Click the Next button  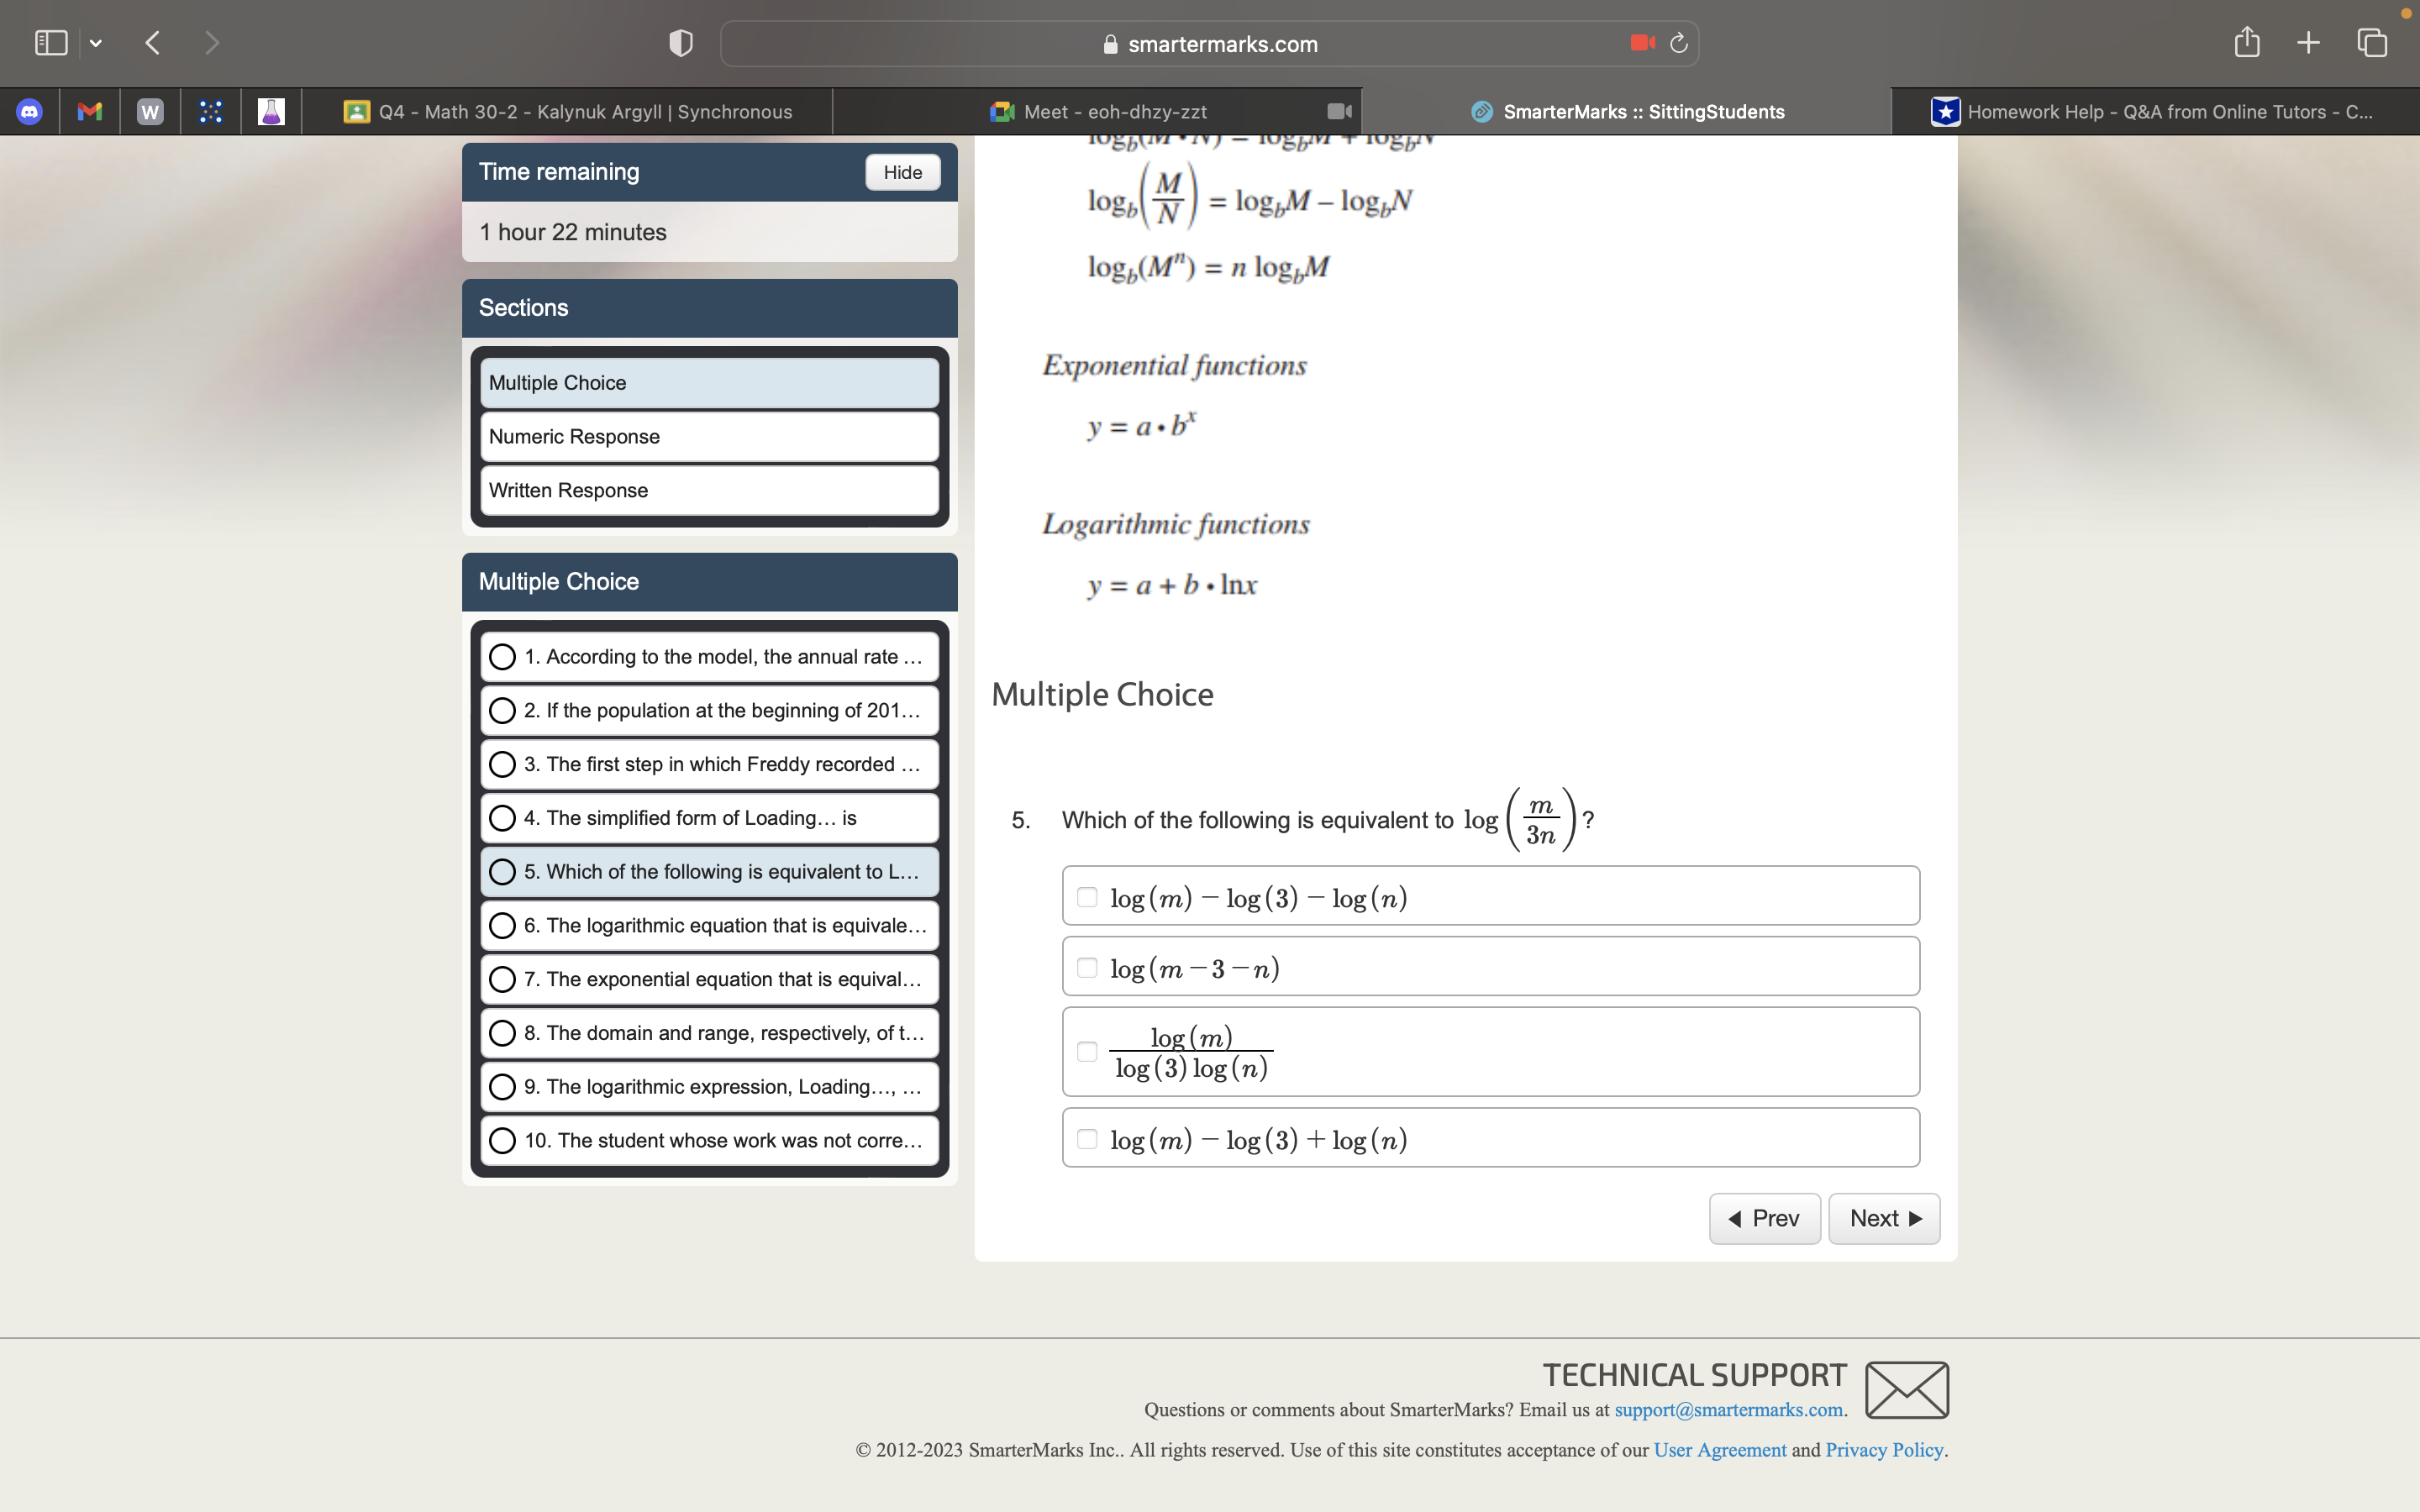click(x=1884, y=1218)
